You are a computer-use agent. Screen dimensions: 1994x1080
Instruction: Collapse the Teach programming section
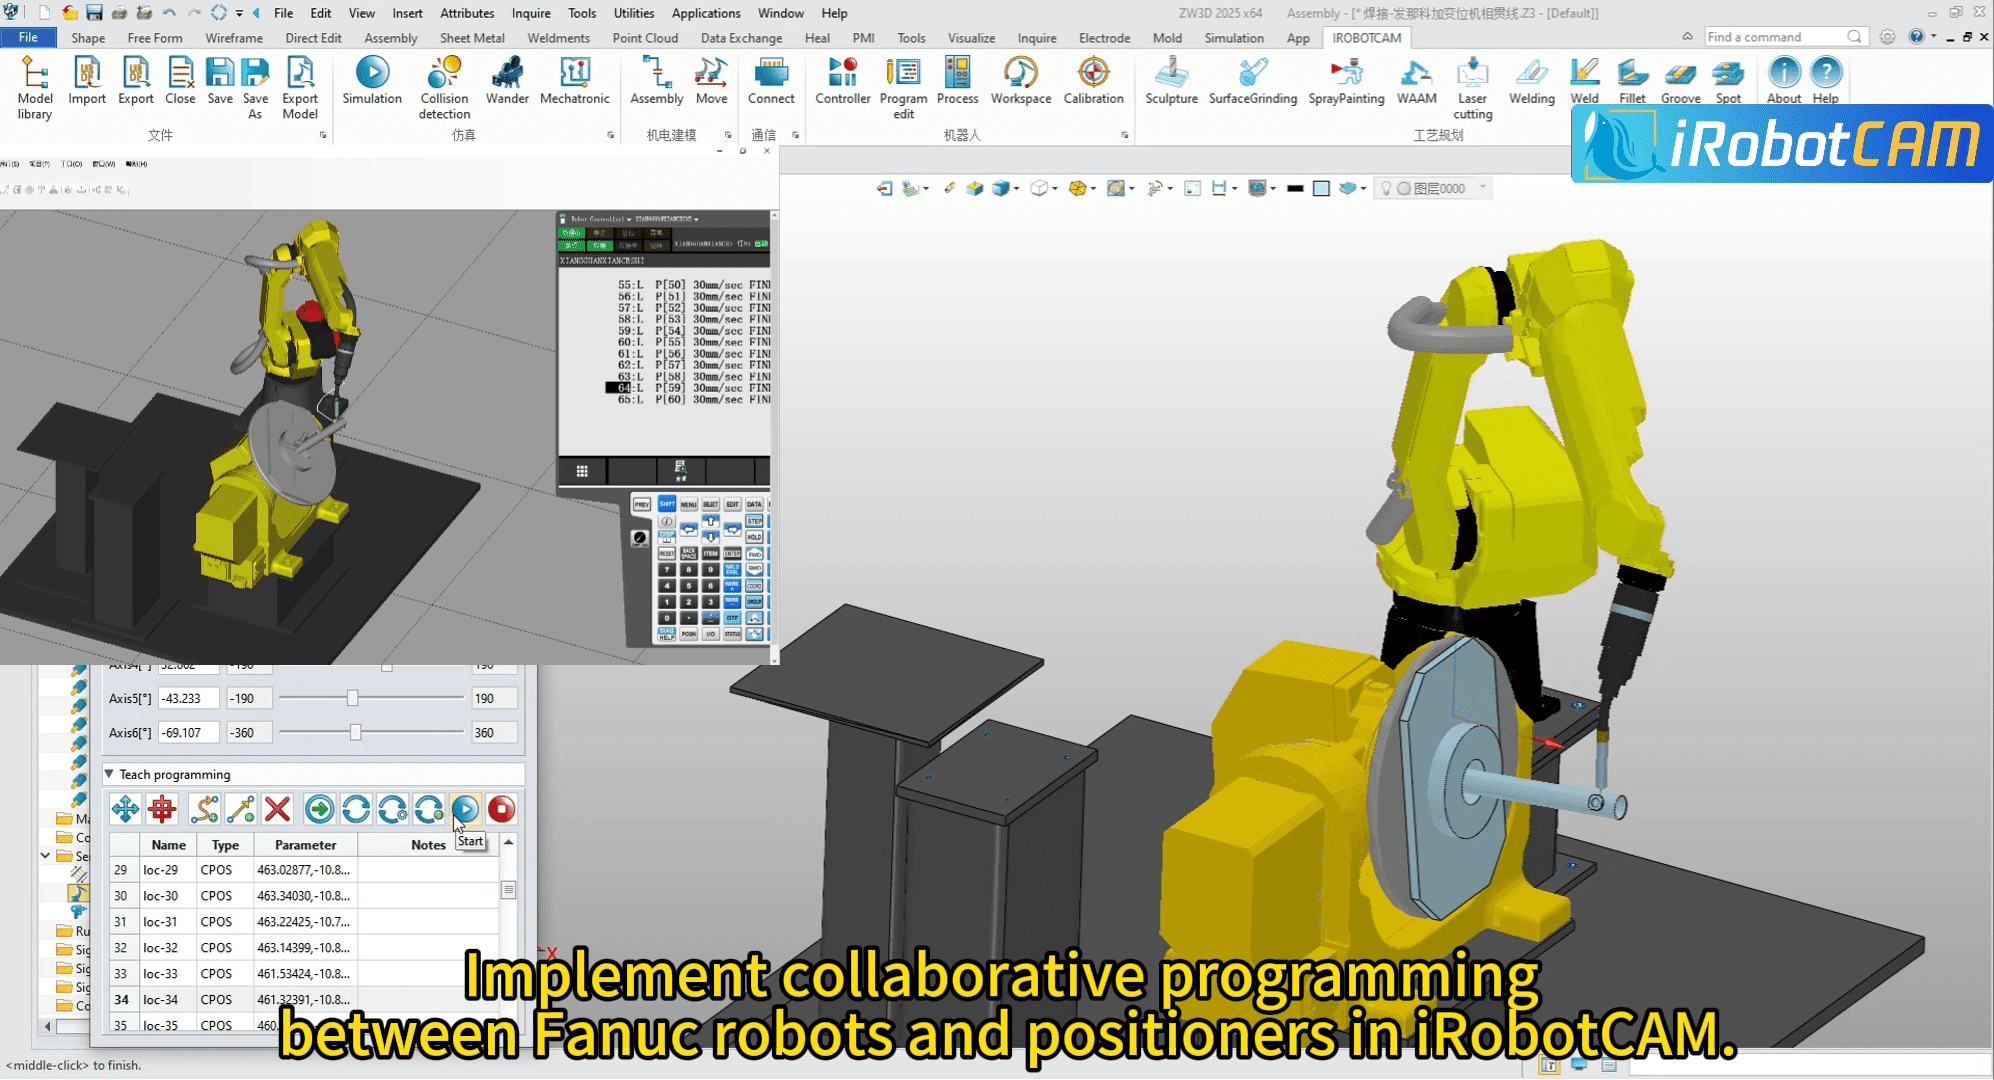pos(109,774)
